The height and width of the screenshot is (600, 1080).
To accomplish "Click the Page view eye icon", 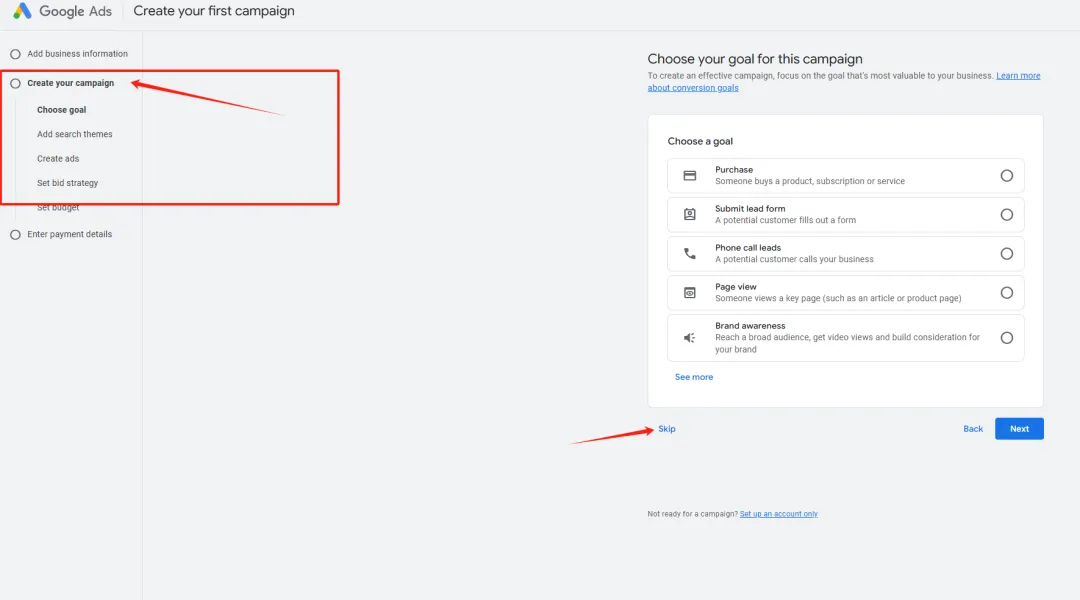I will (689, 293).
